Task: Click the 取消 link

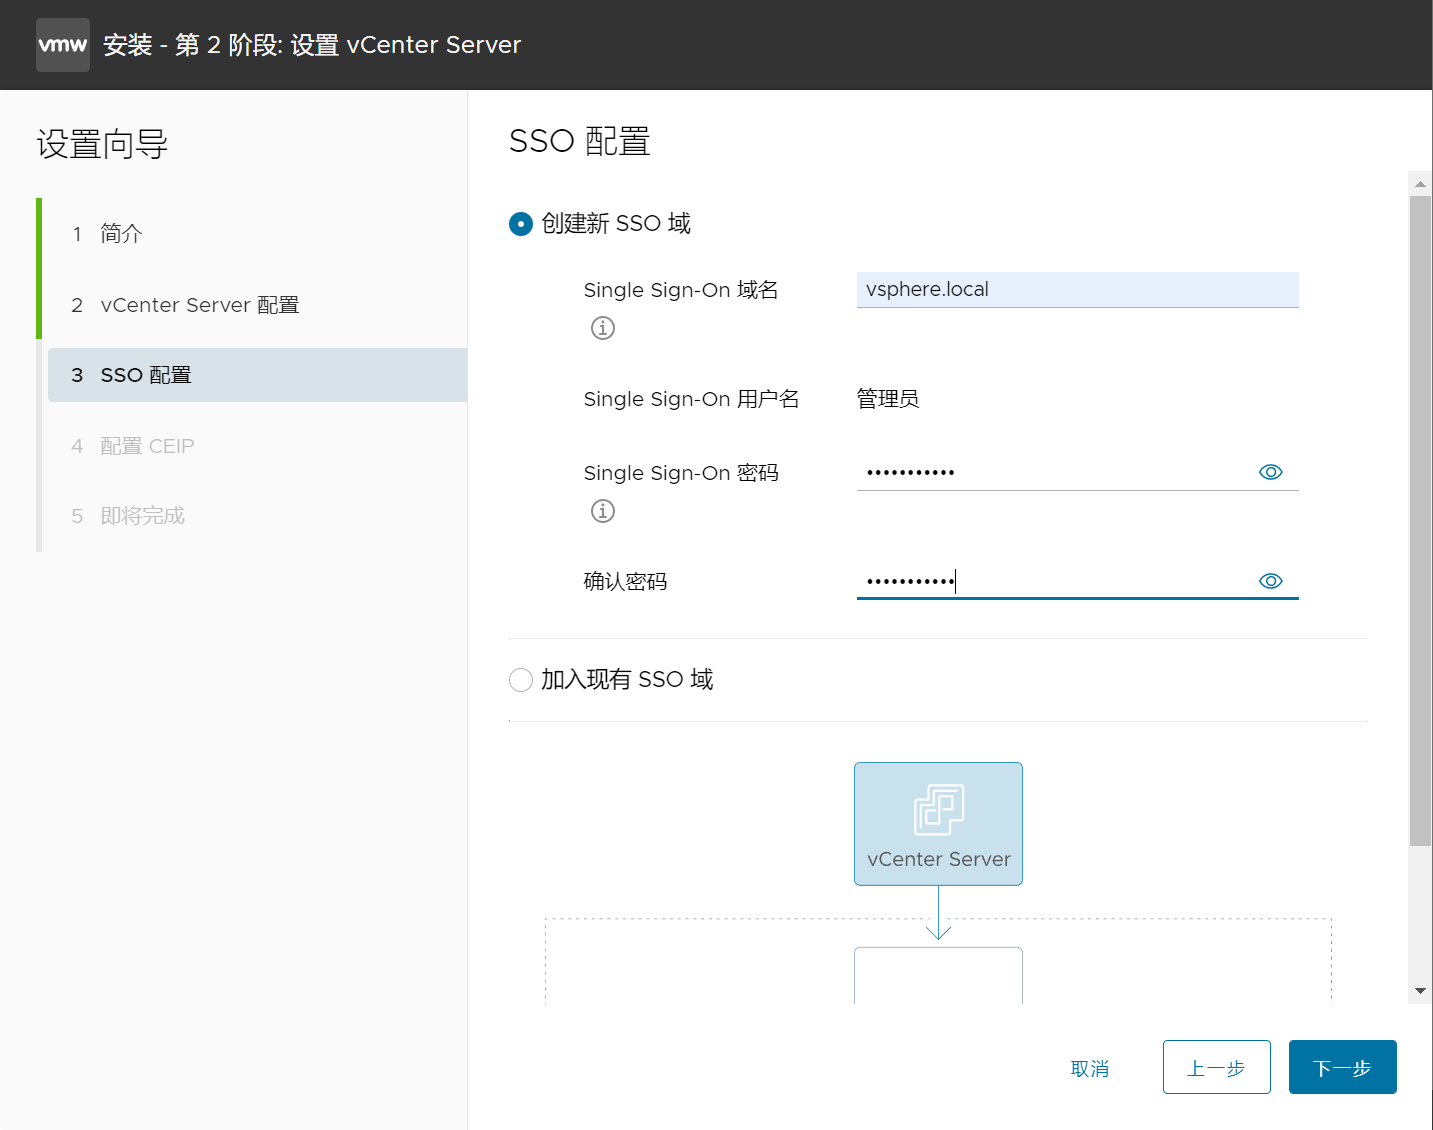Action: [1090, 1068]
